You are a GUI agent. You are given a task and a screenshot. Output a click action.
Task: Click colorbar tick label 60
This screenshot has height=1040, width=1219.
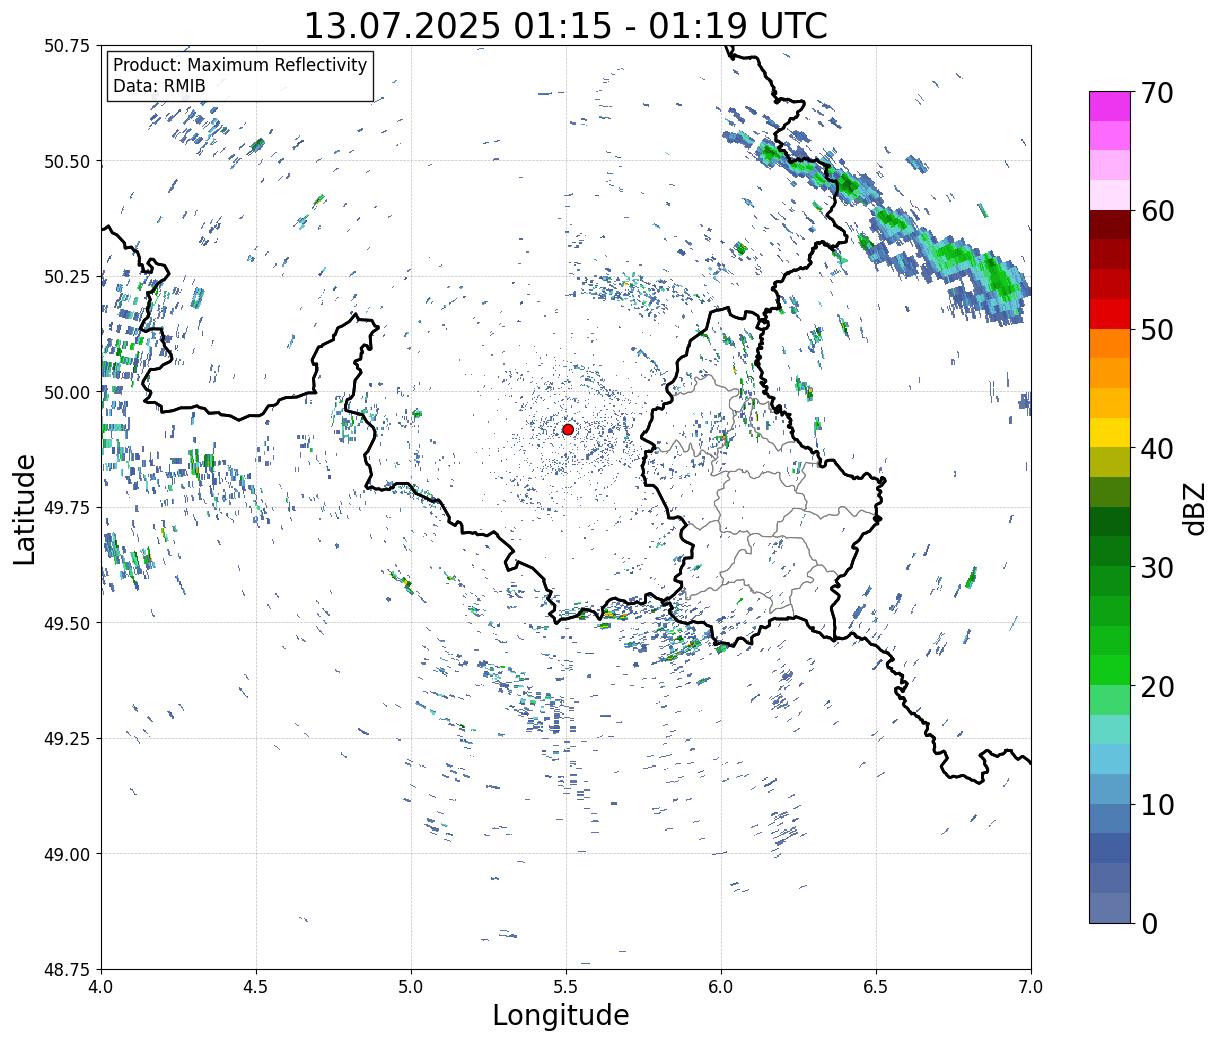pos(1156,211)
